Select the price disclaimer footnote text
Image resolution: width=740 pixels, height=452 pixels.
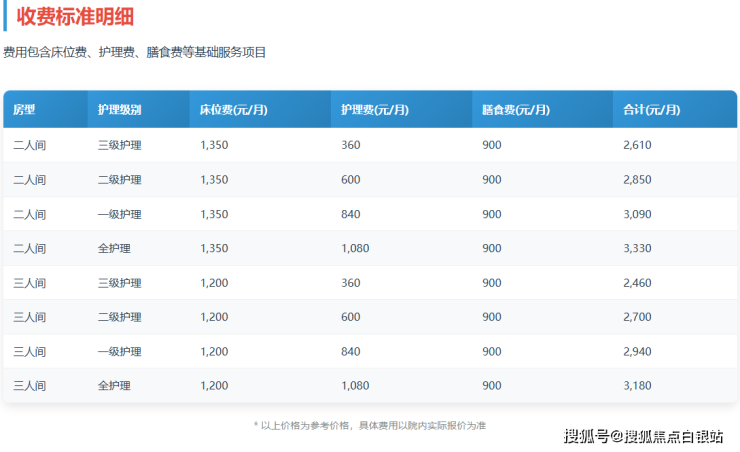click(369, 425)
